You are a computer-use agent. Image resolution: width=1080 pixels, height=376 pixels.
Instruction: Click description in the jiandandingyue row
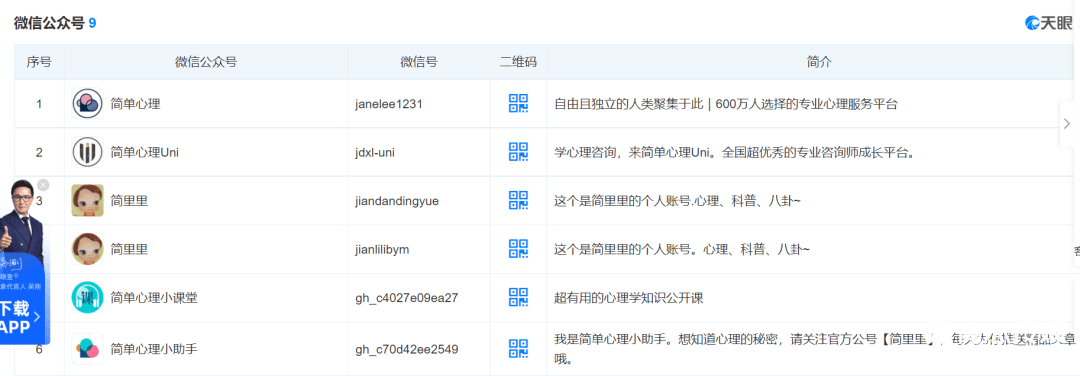point(678,200)
